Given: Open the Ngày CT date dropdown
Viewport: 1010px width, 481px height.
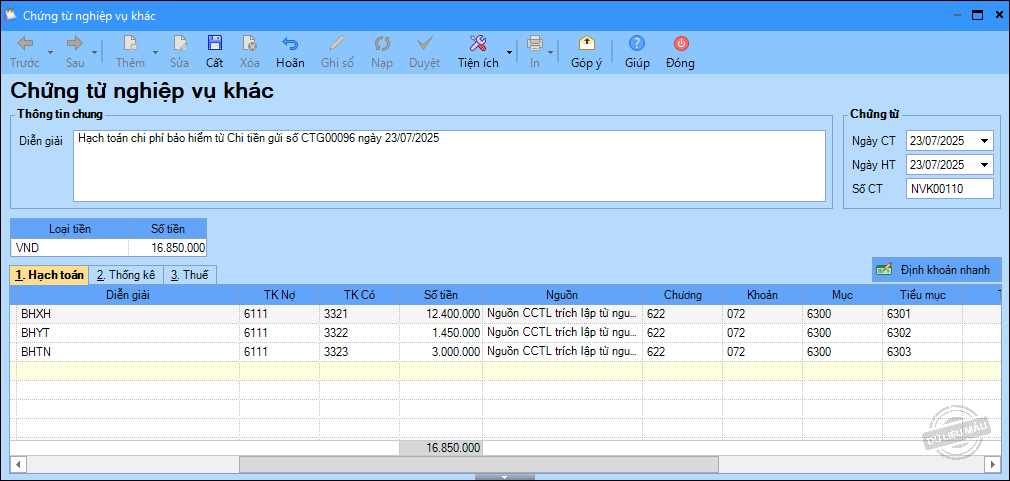Looking at the screenshot, I should coord(984,141).
